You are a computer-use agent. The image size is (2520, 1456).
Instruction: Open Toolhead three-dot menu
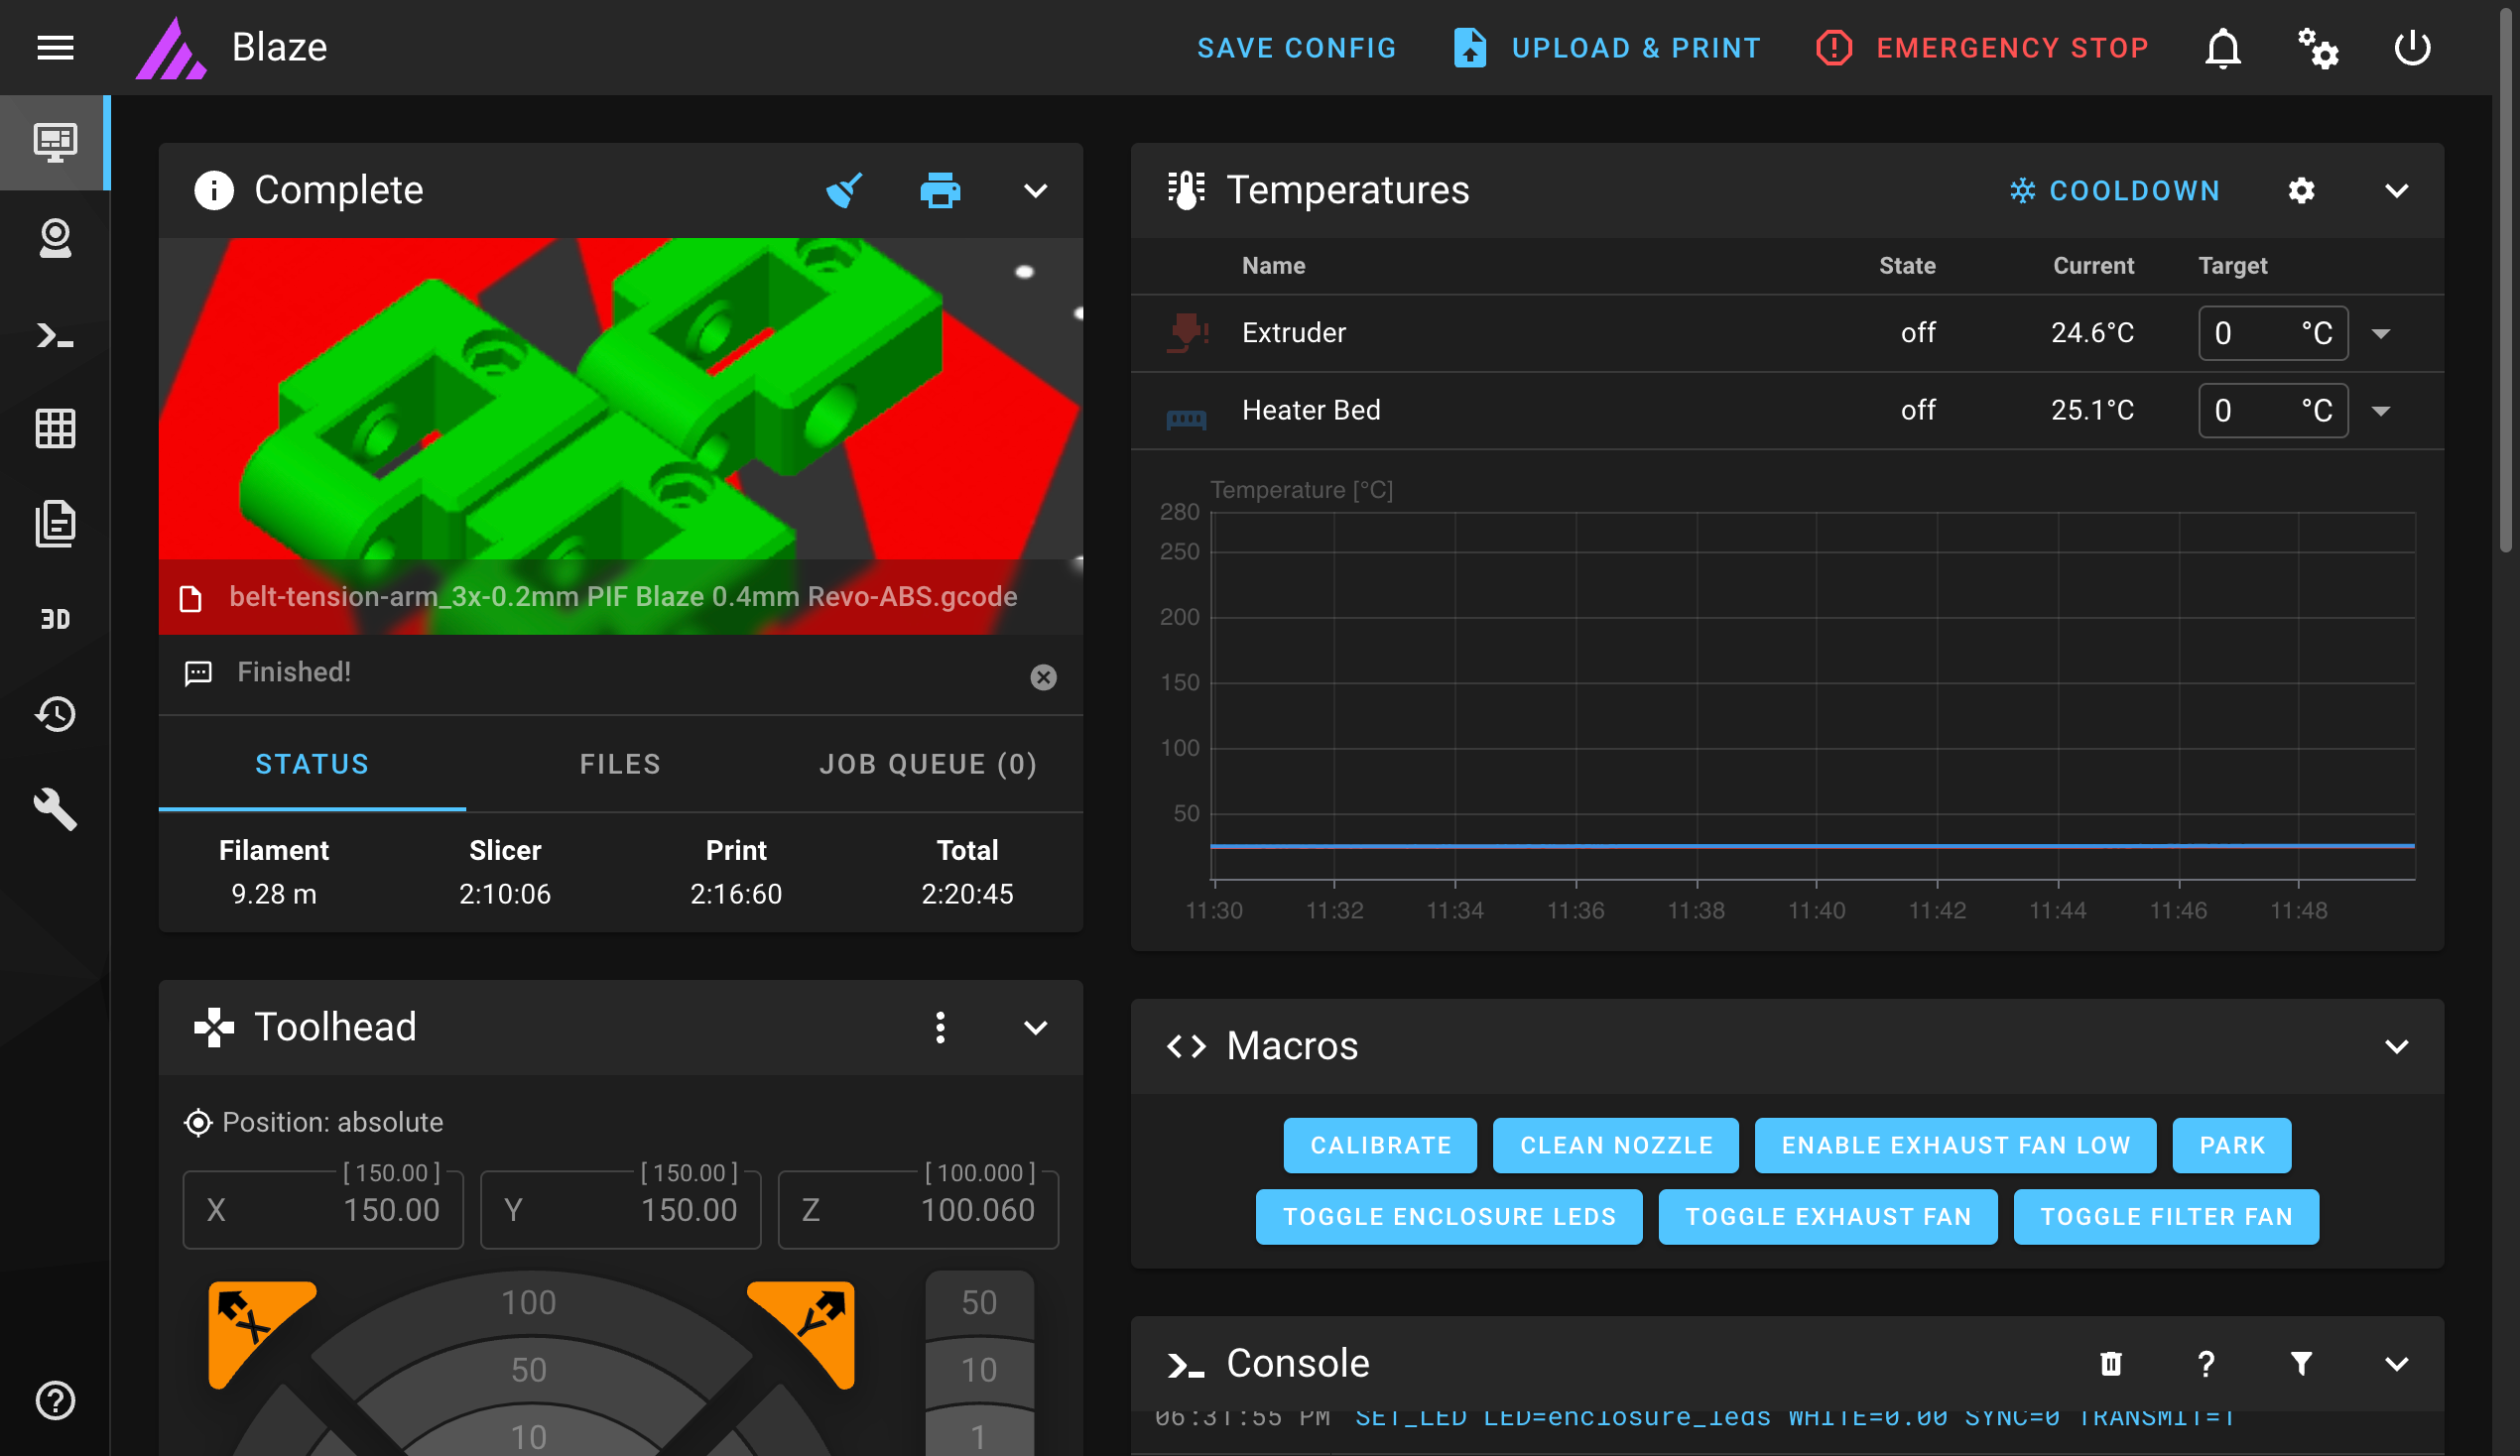(940, 1027)
